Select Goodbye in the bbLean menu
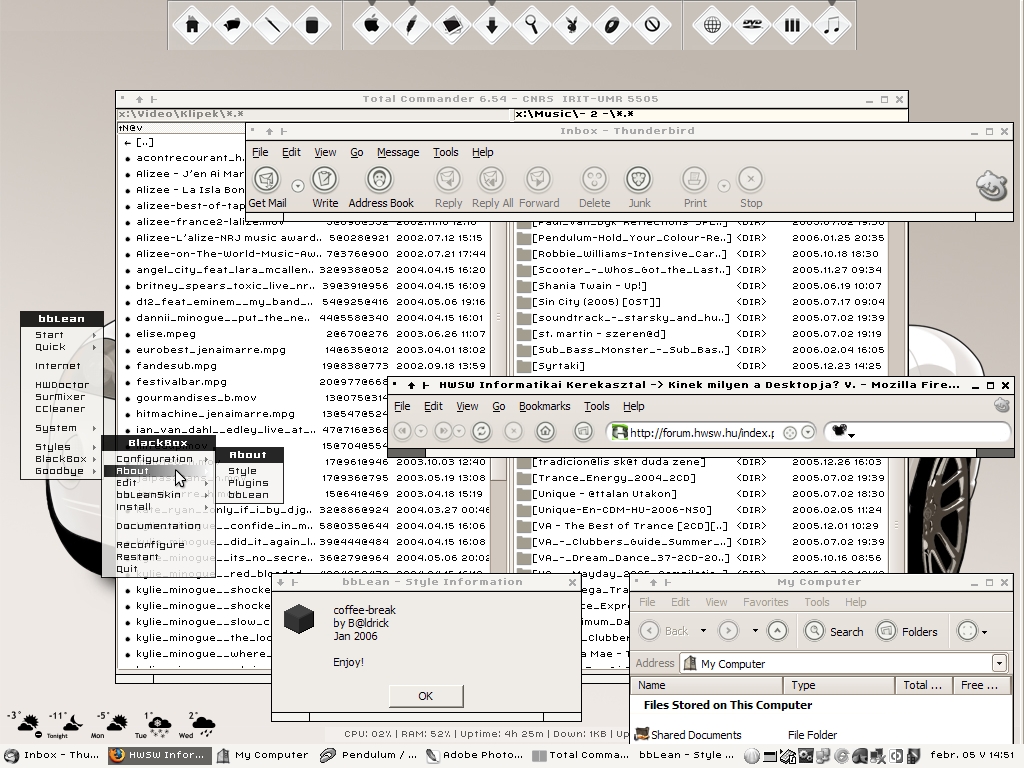1024x768 pixels. 61,471
